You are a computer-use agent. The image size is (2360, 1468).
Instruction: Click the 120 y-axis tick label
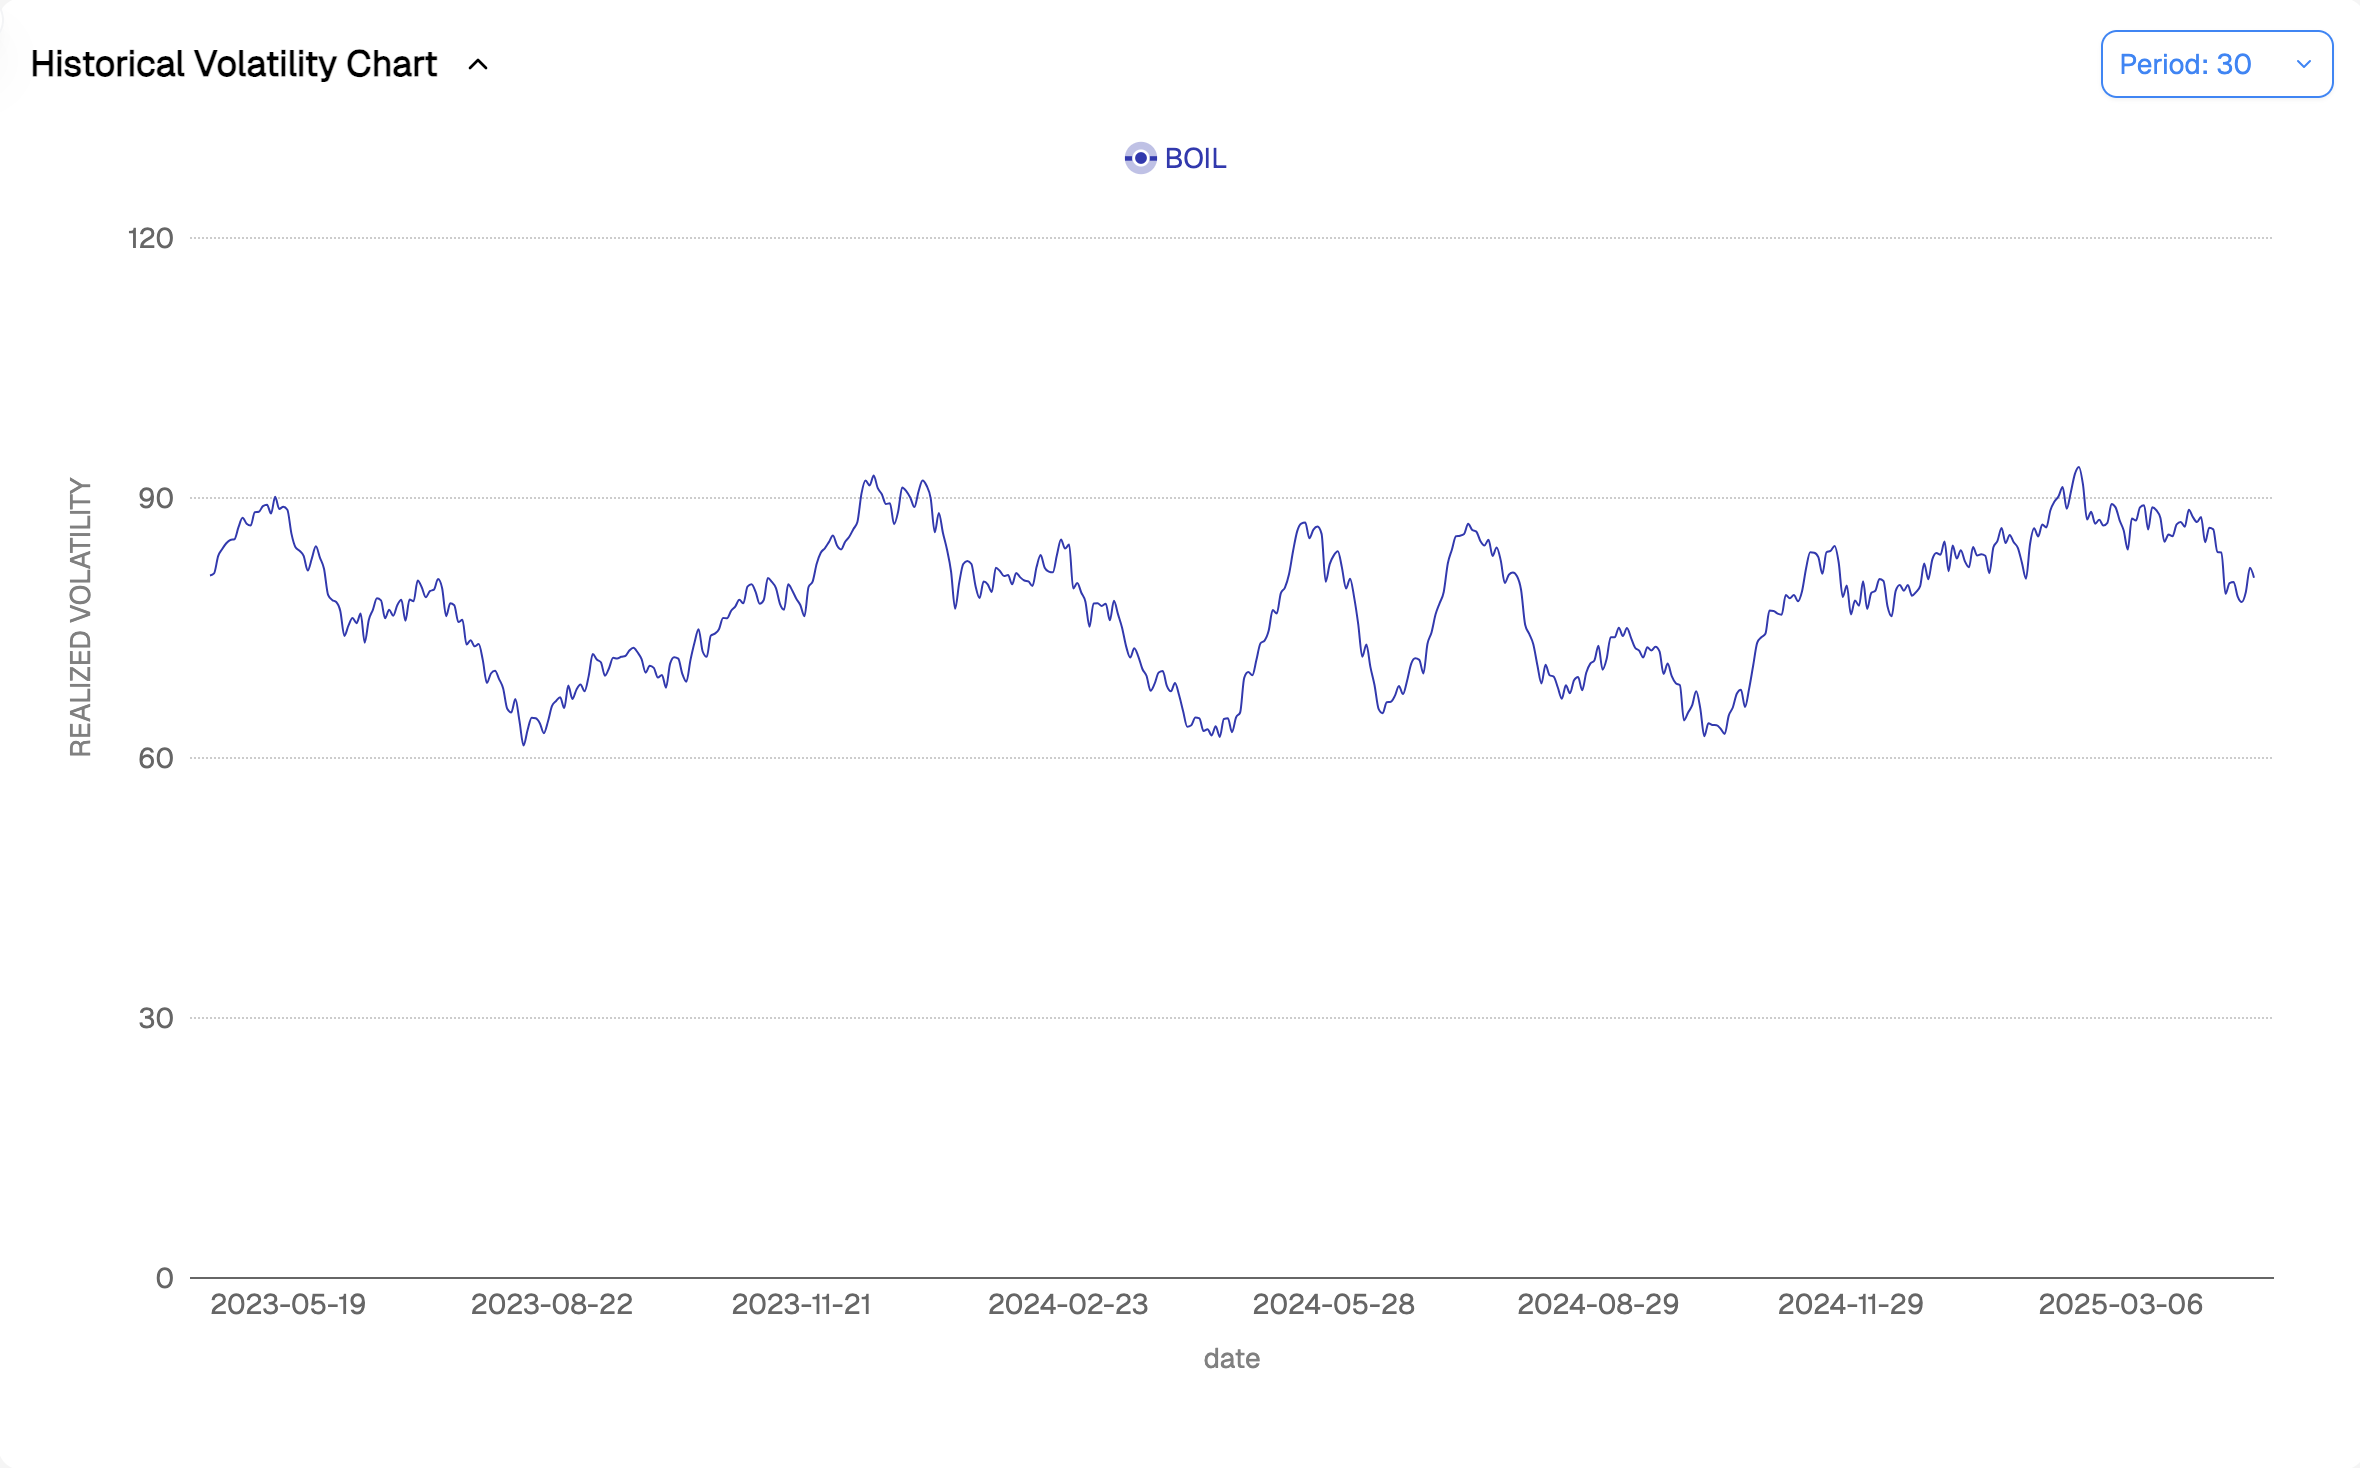tap(150, 238)
